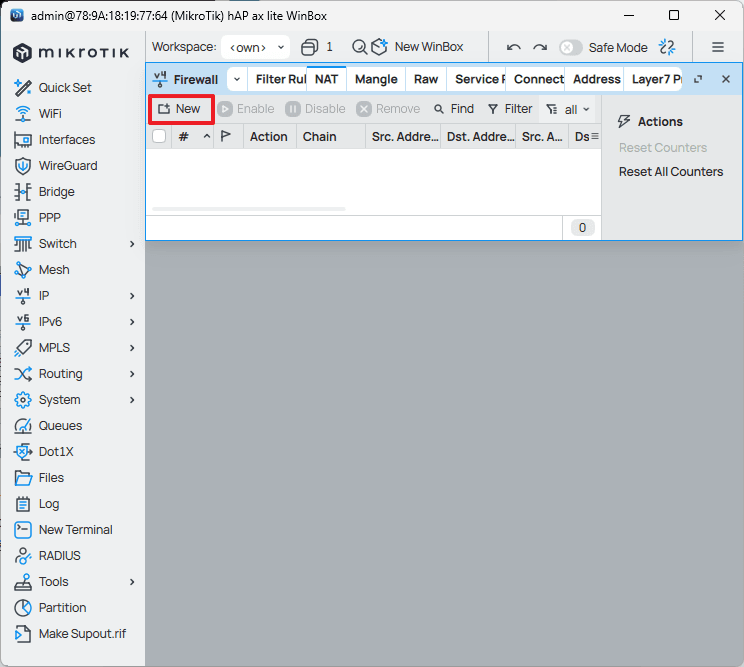The width and height of the screenshot is (744, 667).
Task: Click the search icon beside New WinBox
Action: click(x=359, y=47)
